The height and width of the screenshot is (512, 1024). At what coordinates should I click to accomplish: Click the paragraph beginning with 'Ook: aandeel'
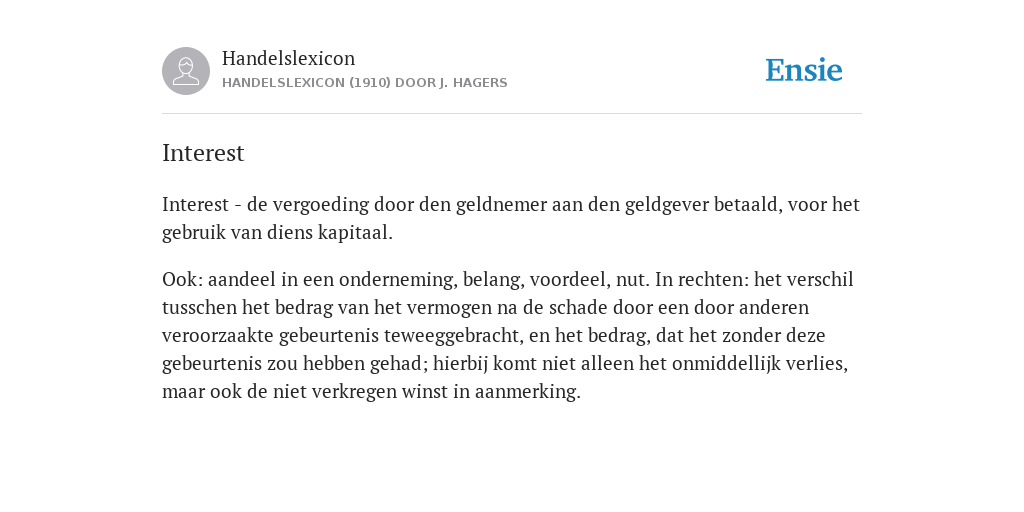tap(508, 335)
